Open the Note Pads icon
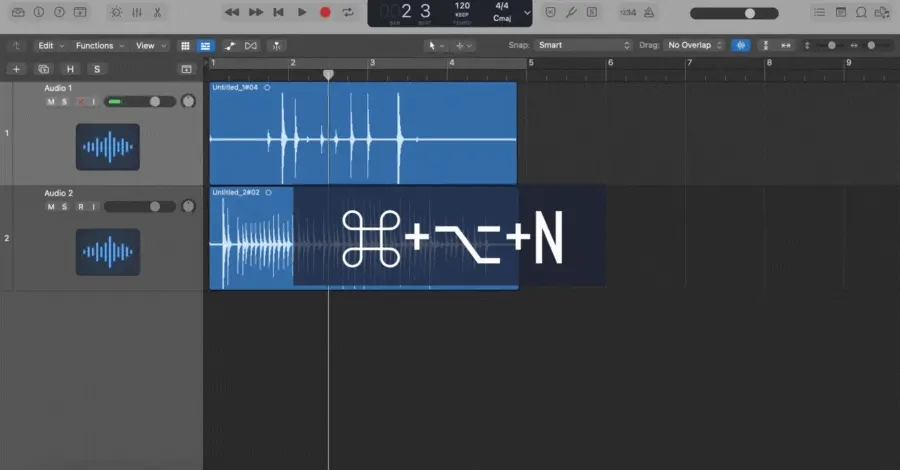 (x=841, y=12)
